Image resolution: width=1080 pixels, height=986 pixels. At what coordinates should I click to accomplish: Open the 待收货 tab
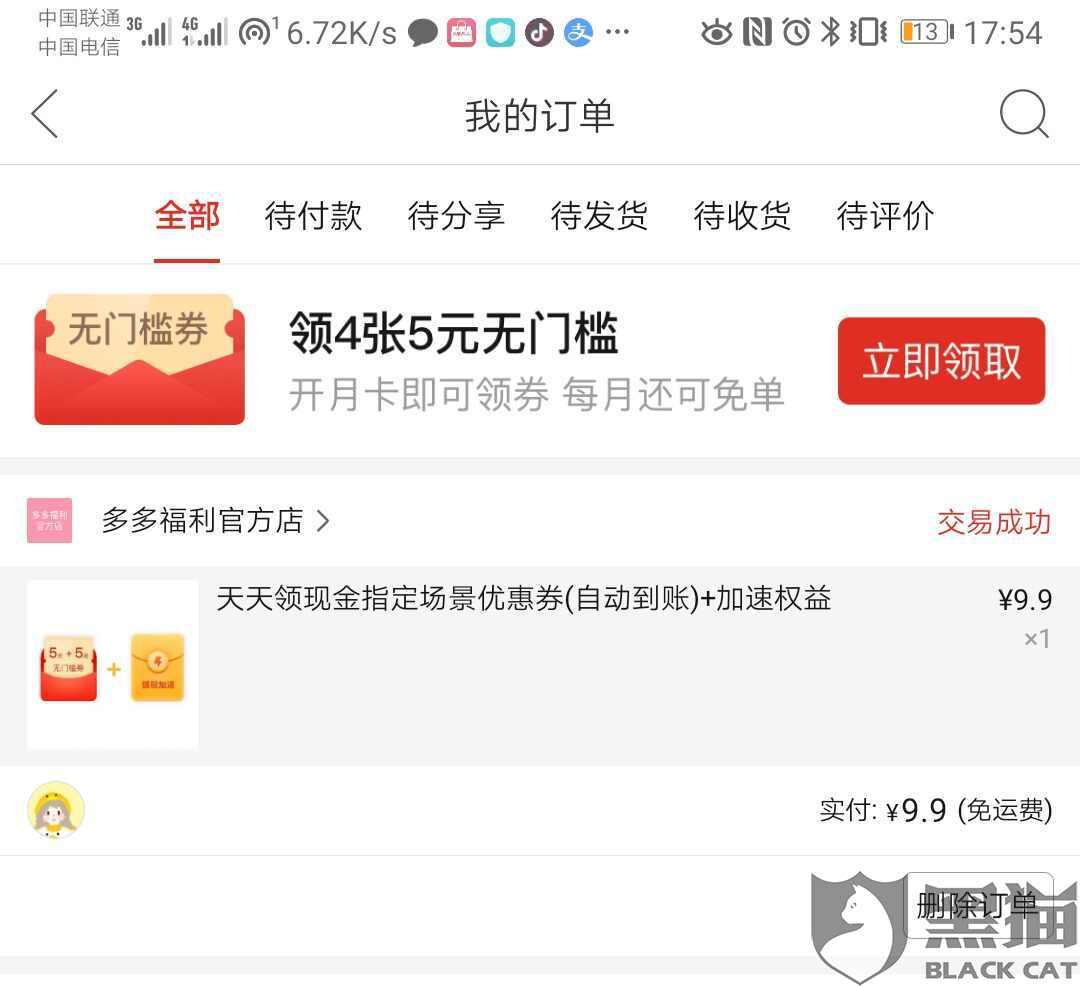click(x=742, y=216)
